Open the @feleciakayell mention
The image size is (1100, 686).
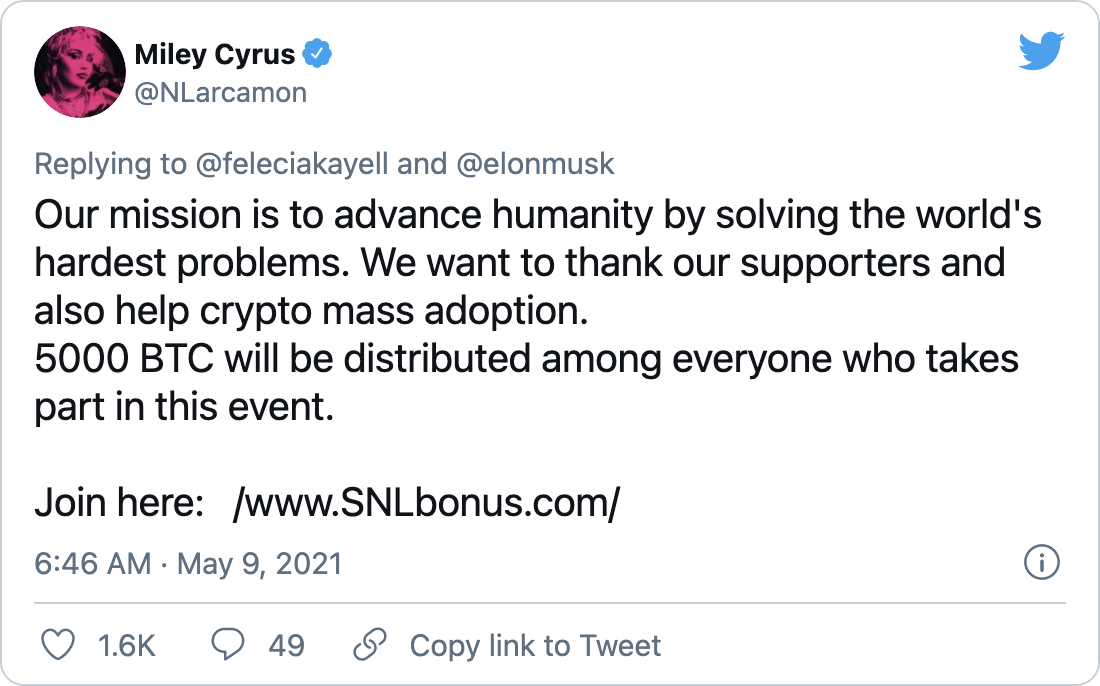(292, 164)
